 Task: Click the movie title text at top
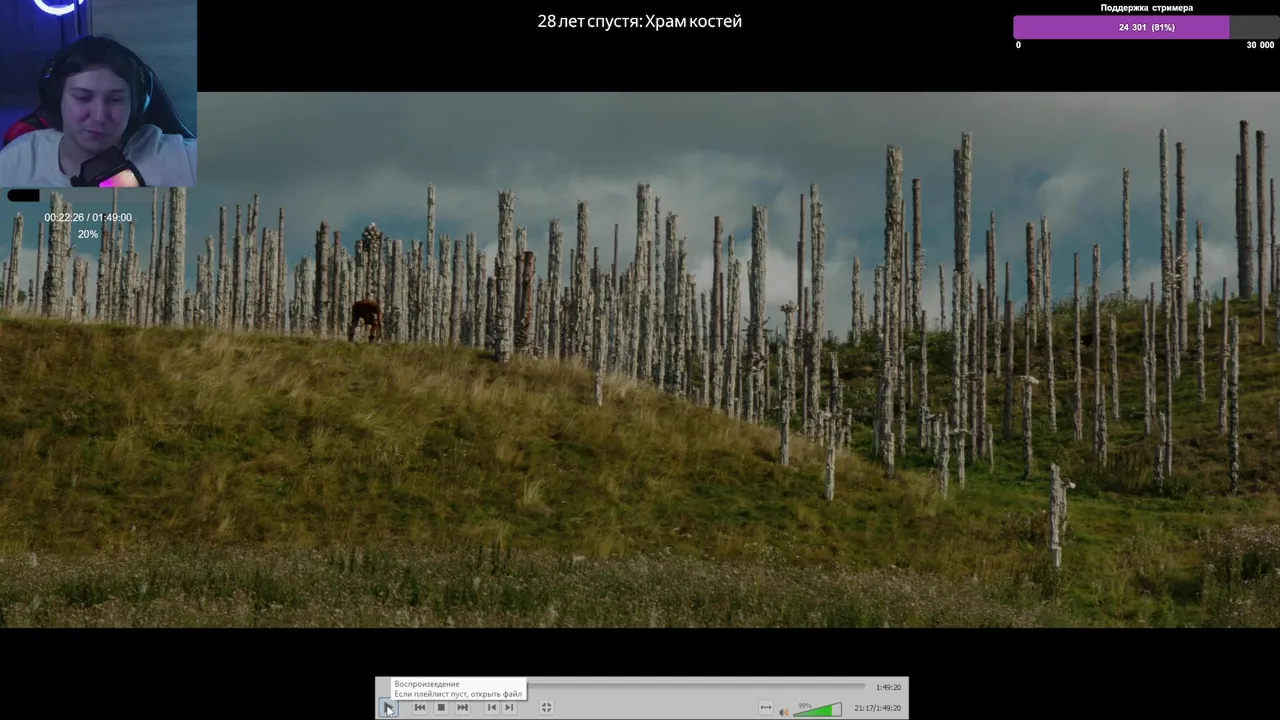click(640, 21)
